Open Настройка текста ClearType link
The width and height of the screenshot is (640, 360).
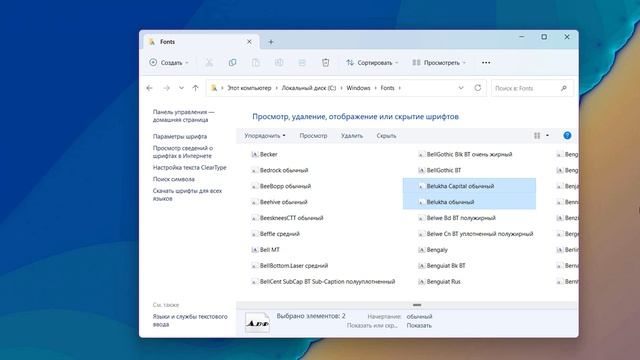pyautogui.click(x=189, y=167)
